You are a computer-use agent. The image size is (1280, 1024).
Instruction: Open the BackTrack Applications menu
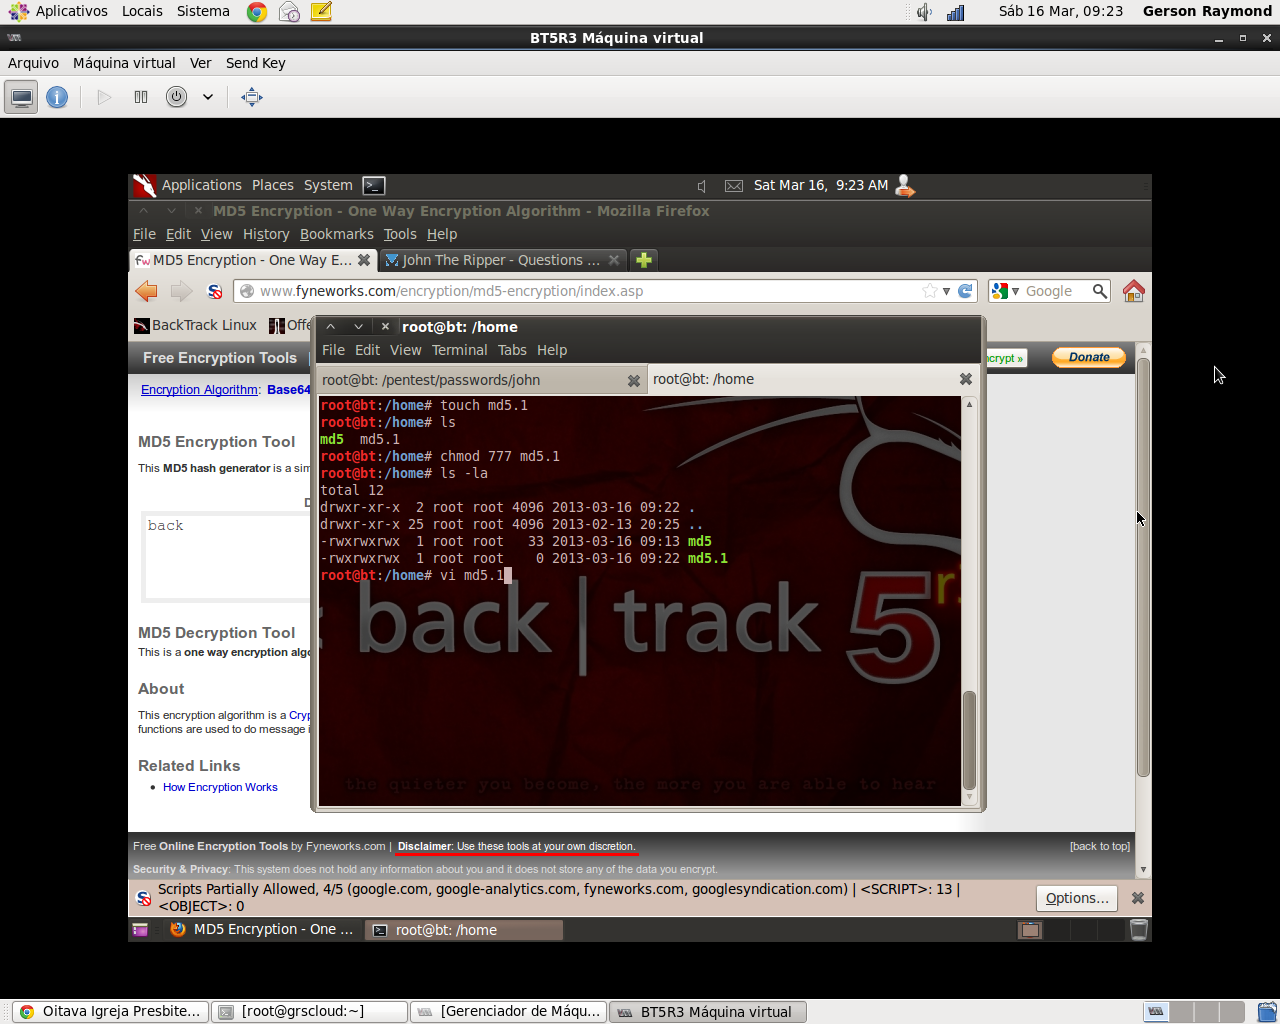pyautogui.click(x=201, y=185)
